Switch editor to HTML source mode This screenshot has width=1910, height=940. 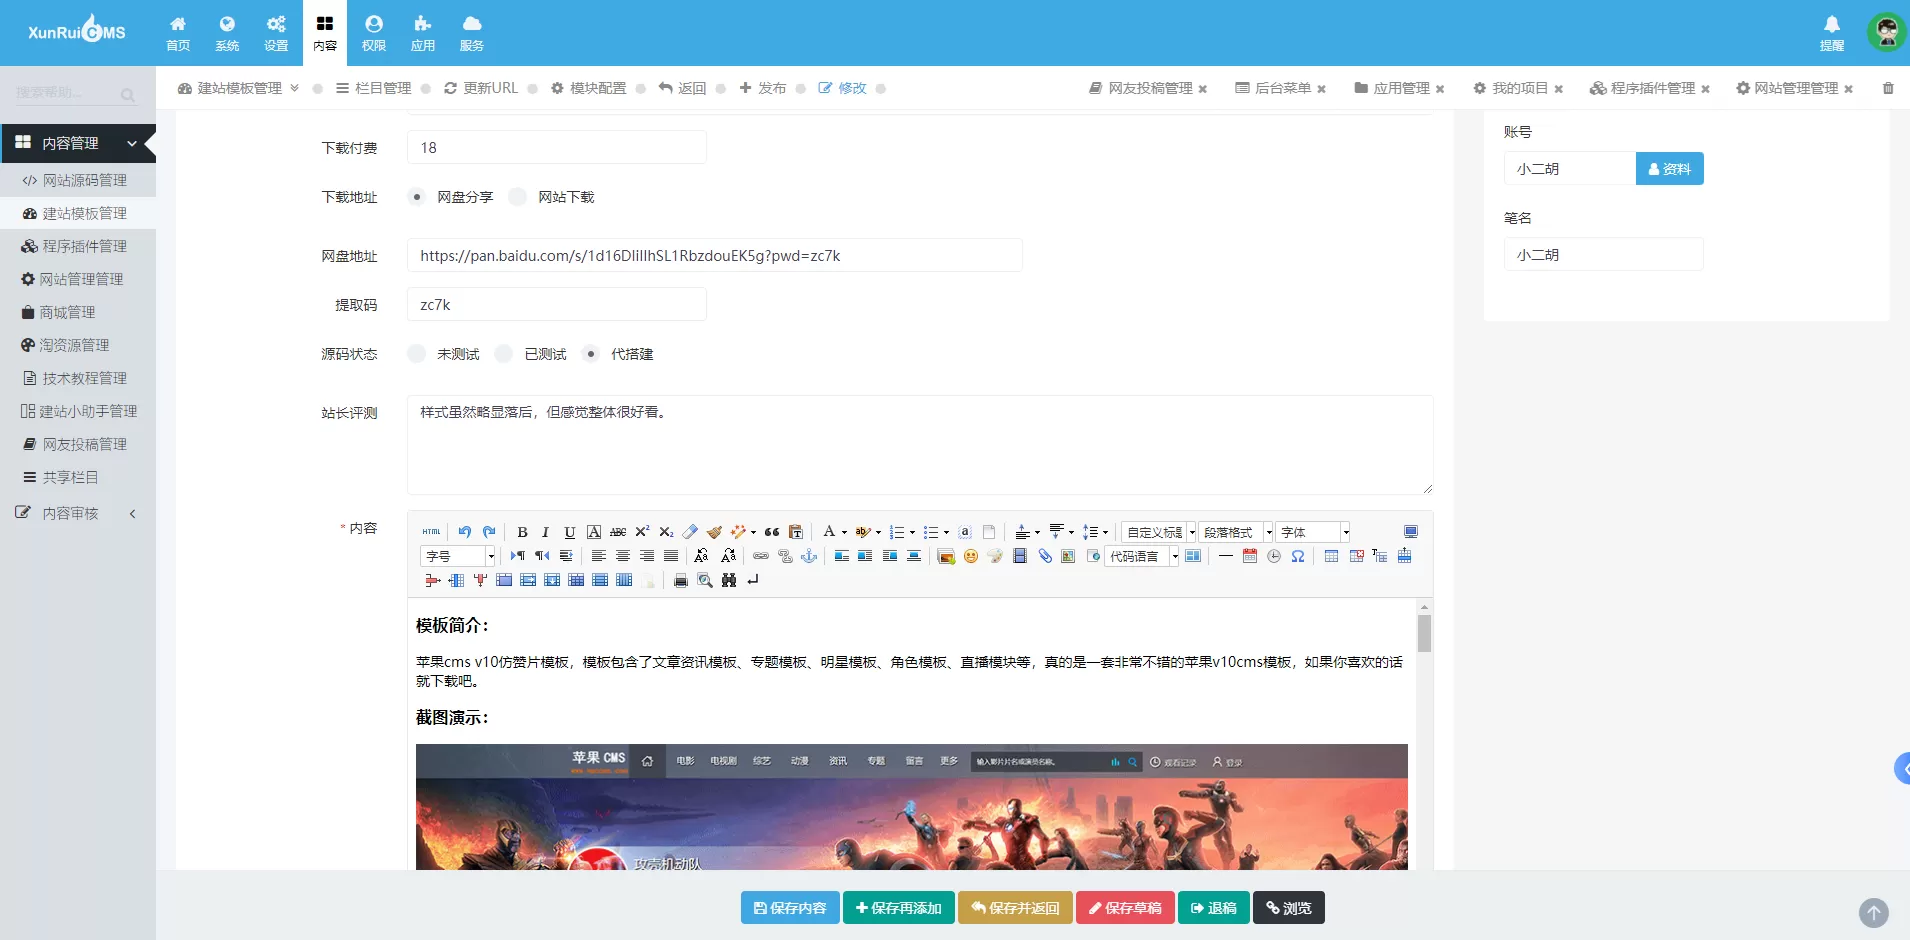[x=431, y=532]
